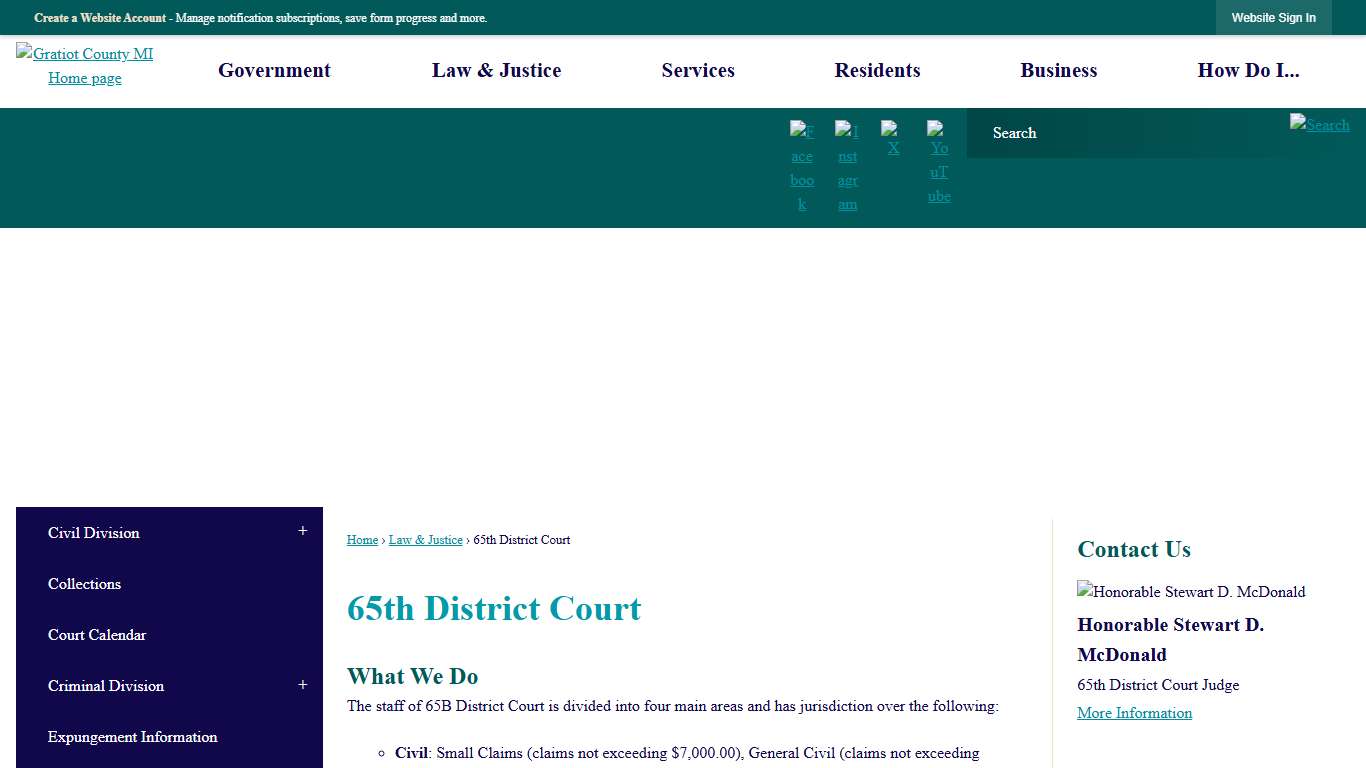
Task: Open the Government navigation menu
Action: tap(274, 70)
